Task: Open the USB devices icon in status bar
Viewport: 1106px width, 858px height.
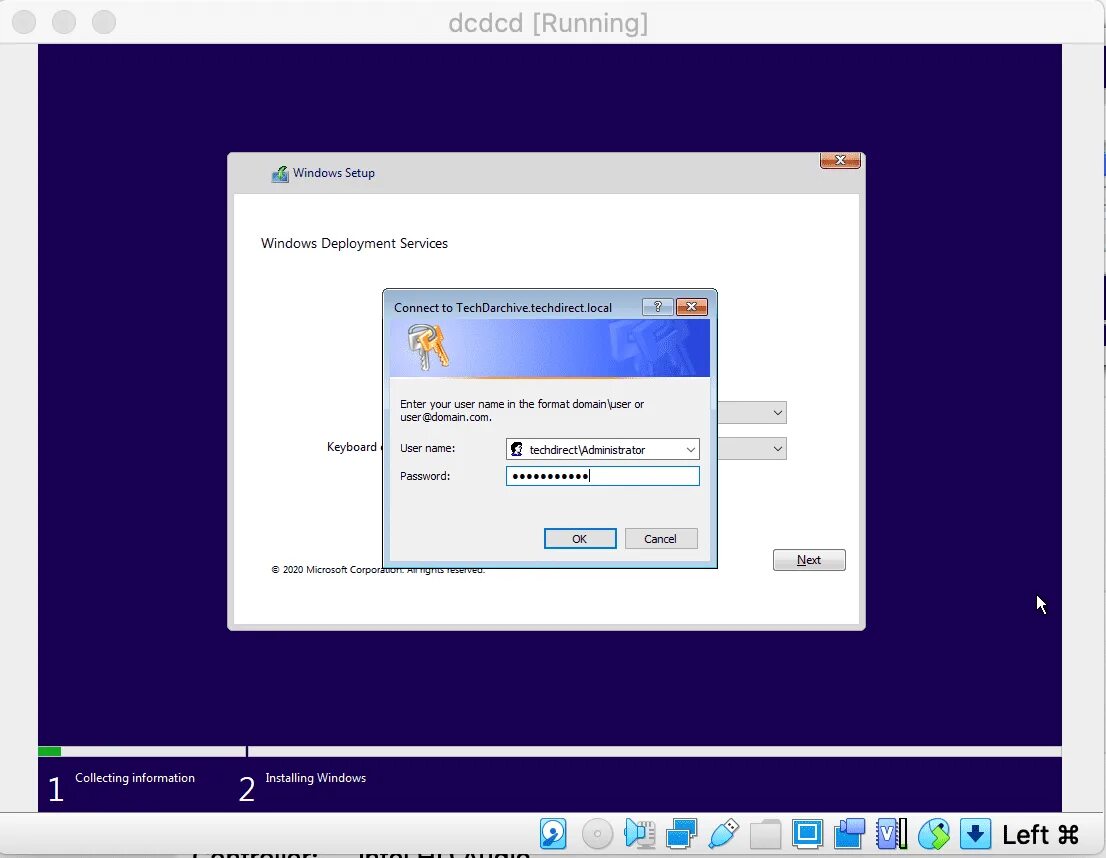Action: click(x=724, y=834)
